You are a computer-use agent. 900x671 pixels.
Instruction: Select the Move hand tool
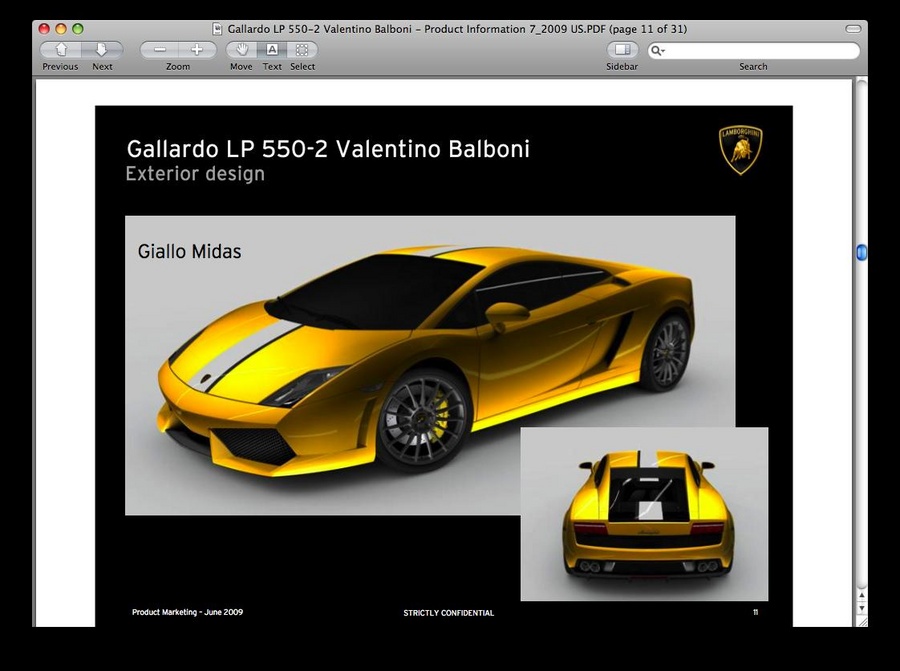[x=241, y=50]
